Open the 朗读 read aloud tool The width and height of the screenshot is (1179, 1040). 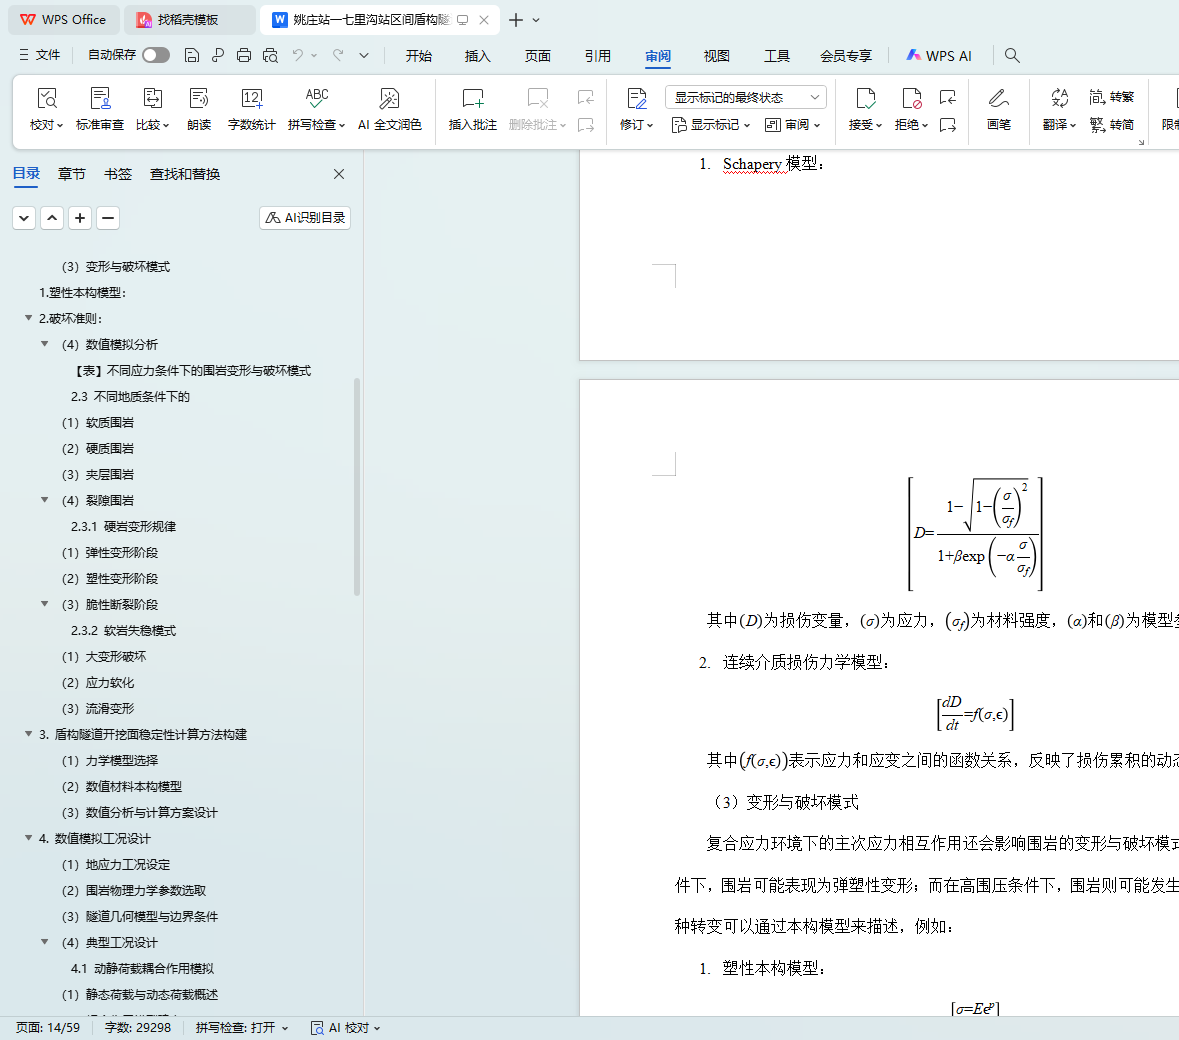click(199, 99)
